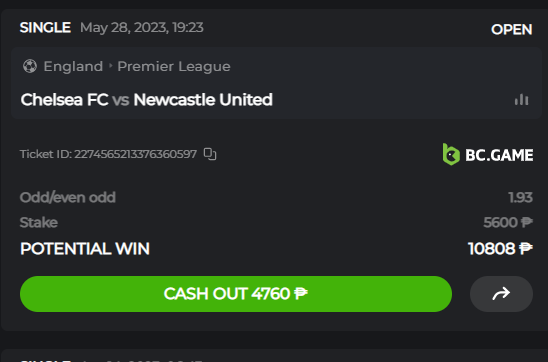The height and width of the screenshot is (362, 548).
Task: Open the Premier League breadcrumb link
Action: point(174,66)
